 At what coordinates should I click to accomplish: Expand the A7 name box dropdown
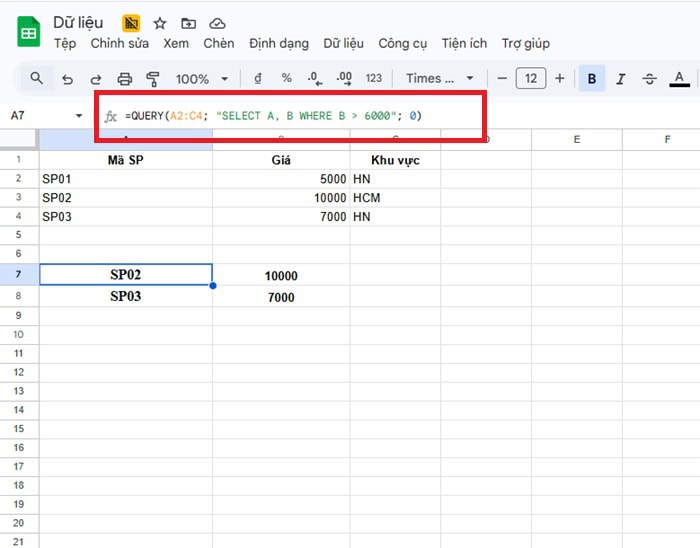click(x=79, y=116)
